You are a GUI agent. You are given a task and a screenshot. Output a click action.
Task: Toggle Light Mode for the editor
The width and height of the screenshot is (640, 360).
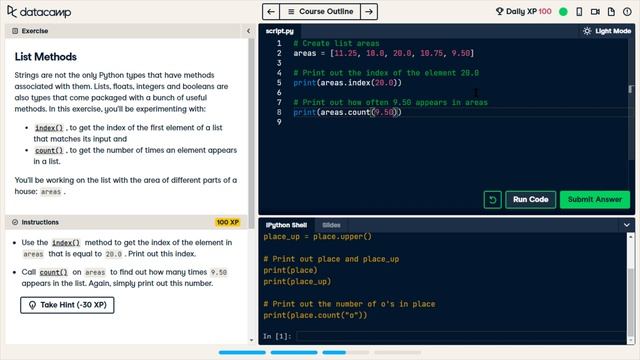[x=607, y=31]
